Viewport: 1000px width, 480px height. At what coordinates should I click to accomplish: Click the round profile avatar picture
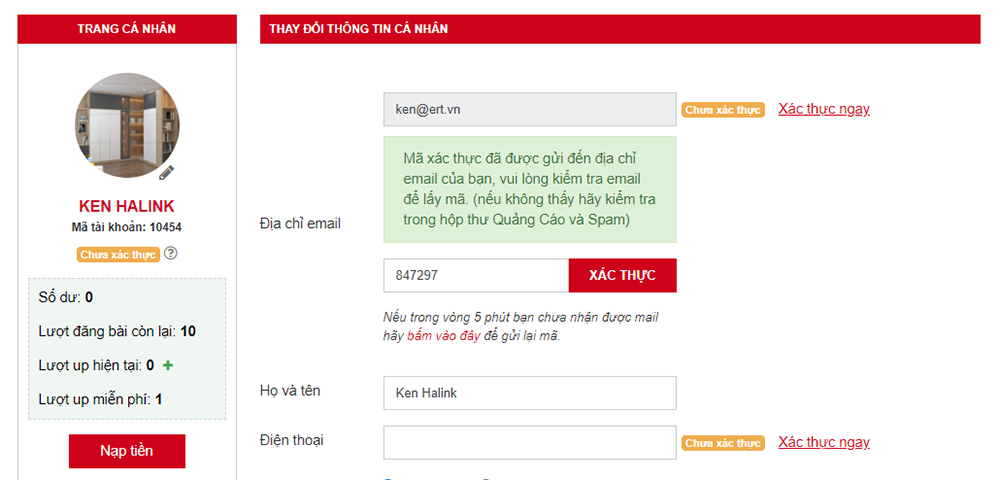point(127,125)
